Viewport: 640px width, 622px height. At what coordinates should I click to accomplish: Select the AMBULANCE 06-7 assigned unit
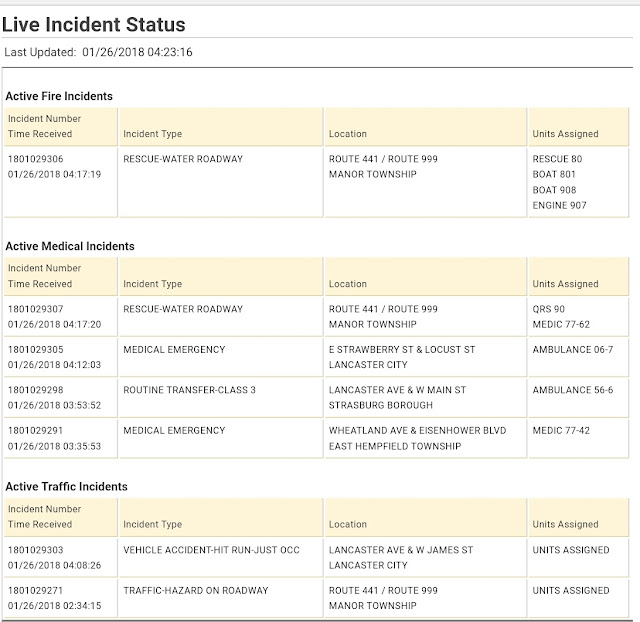coord(573,350)
